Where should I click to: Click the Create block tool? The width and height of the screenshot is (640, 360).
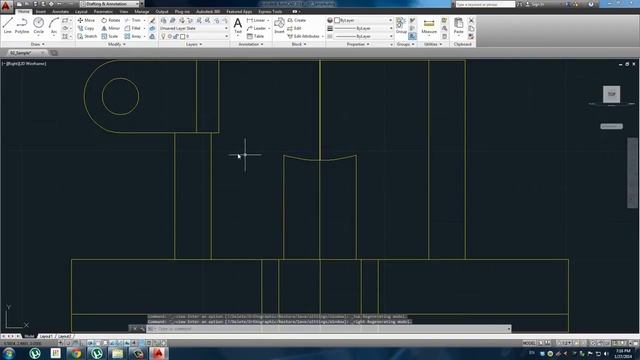[297, 20]
